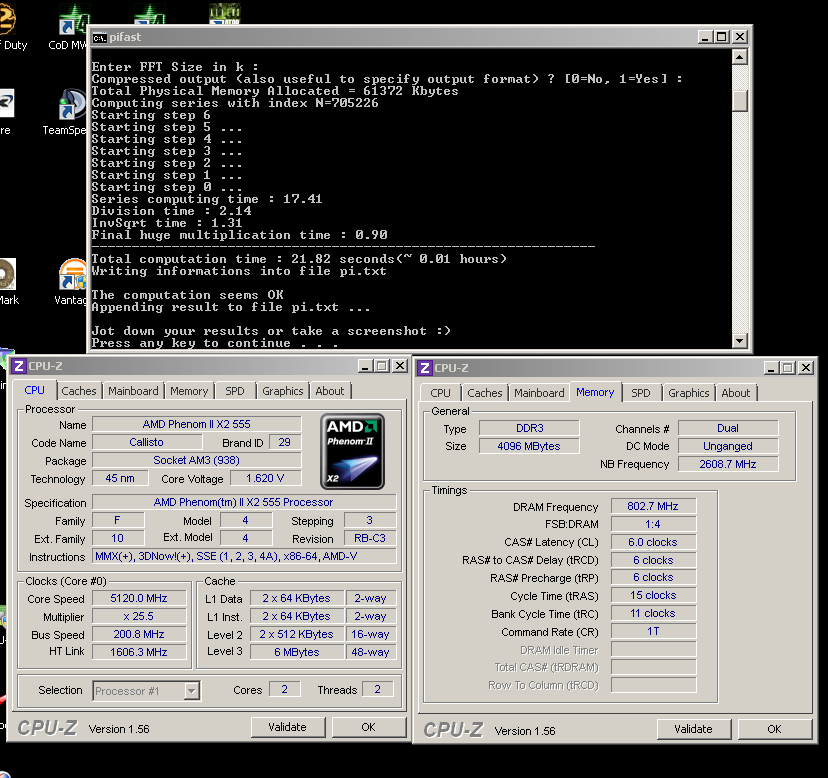Screen dimensions: 828x778
Task: Click the Code Name value Callisto
Action: [146, 442]
